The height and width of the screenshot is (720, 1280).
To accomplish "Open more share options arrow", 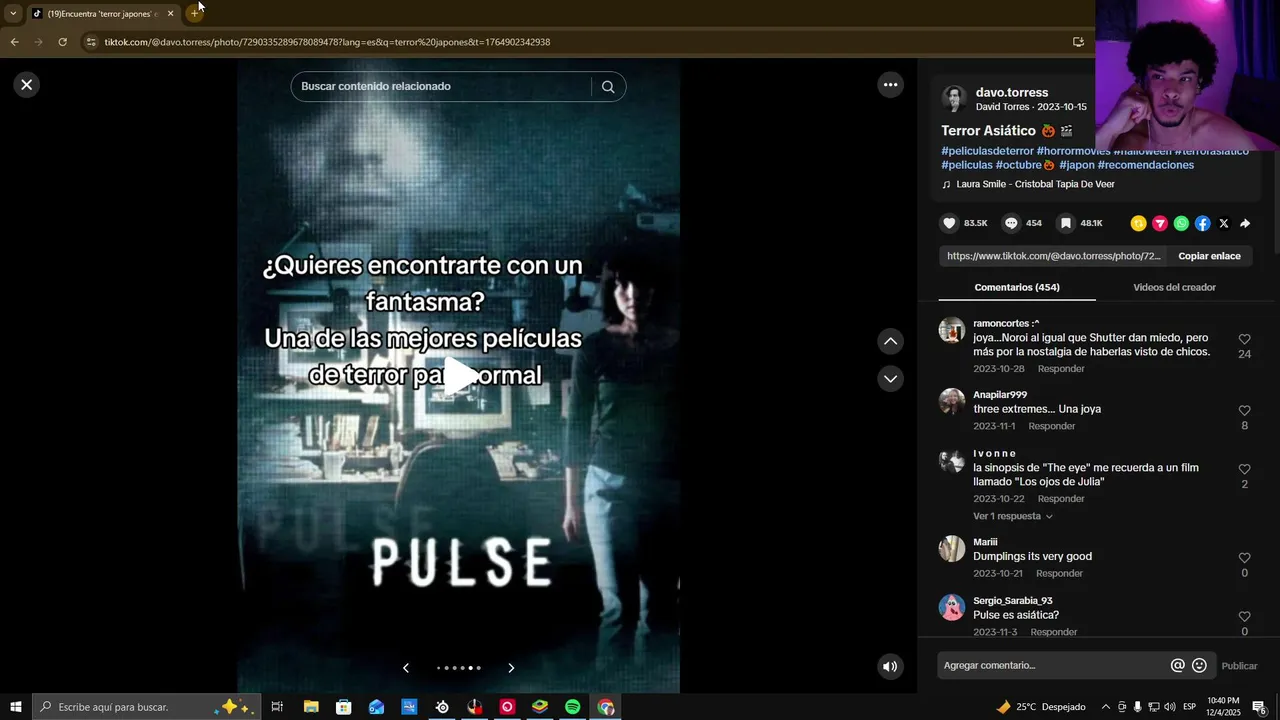I will (1245, 224).
